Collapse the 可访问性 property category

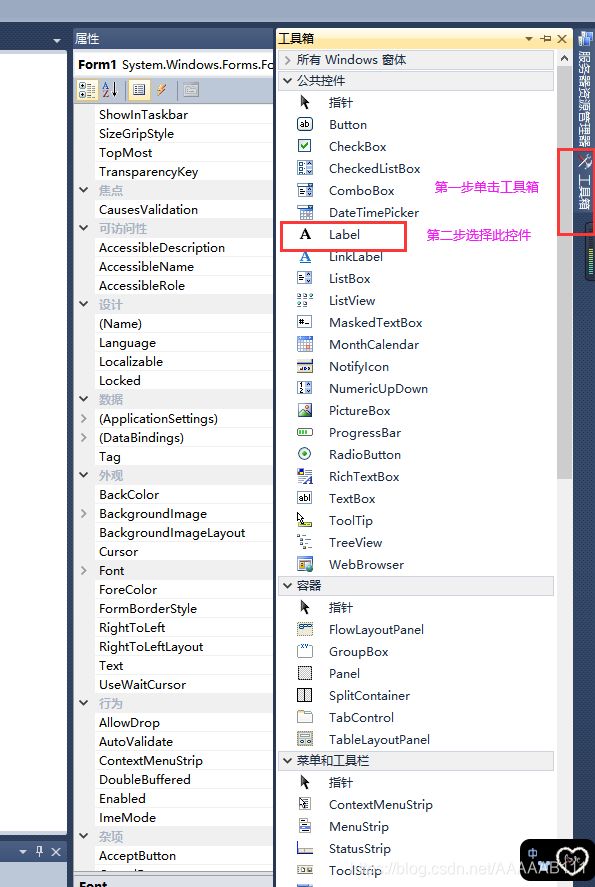pyautogui.click(x=84, y=228)
